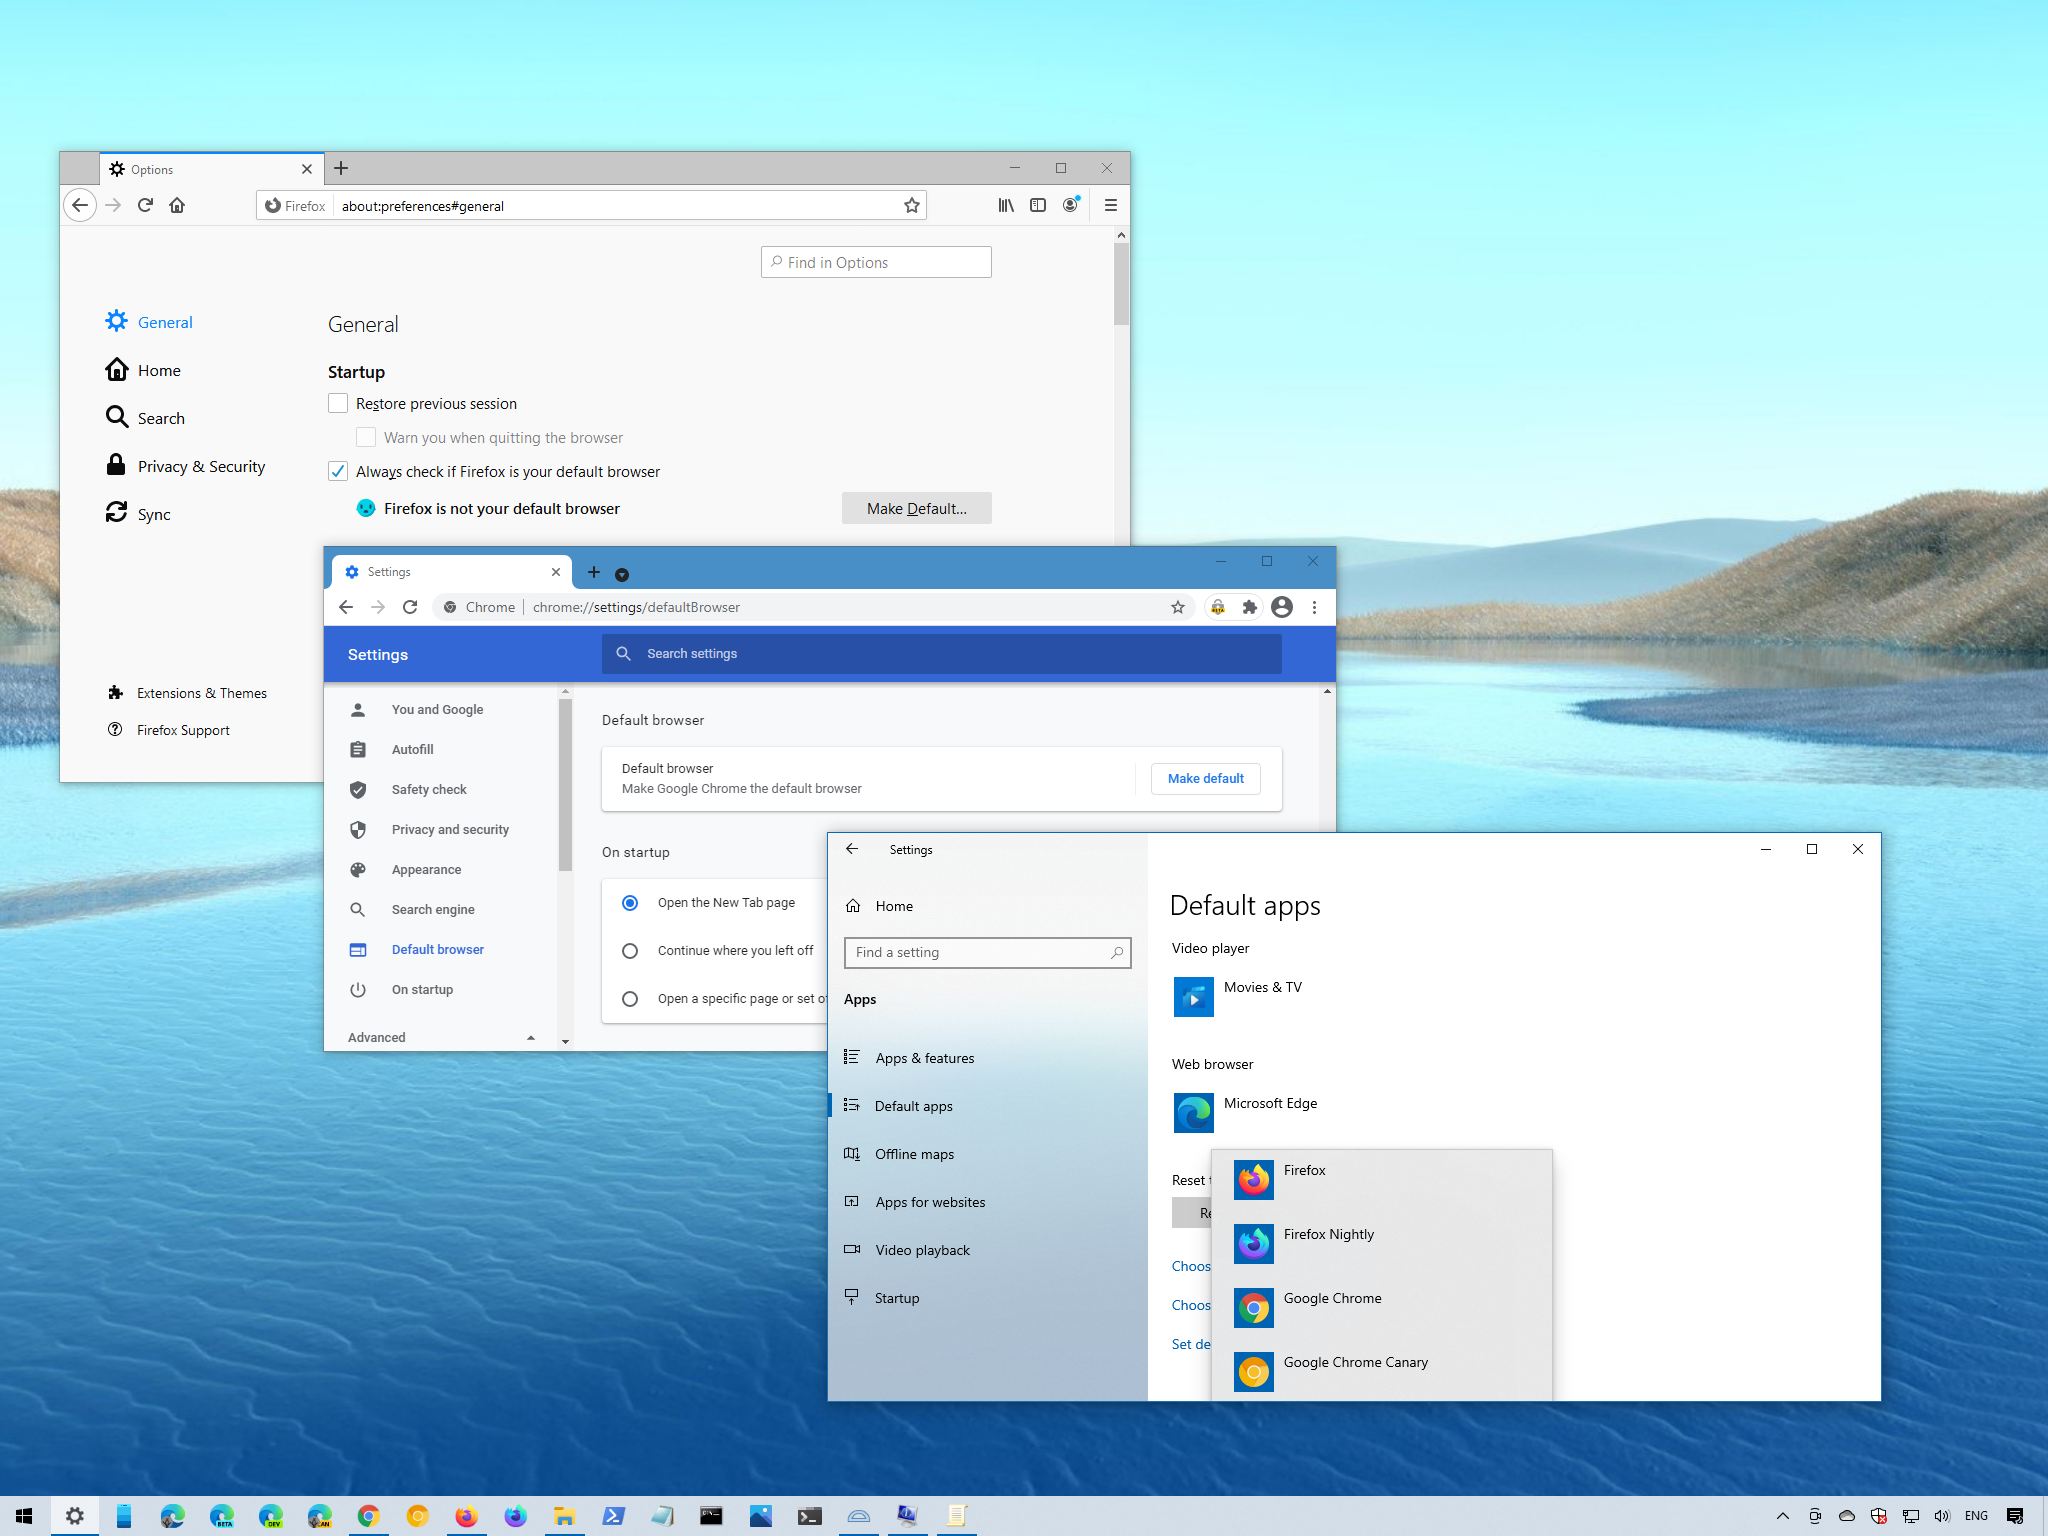
Task: Open Windows Start menu
Action: pos(24,1516)
